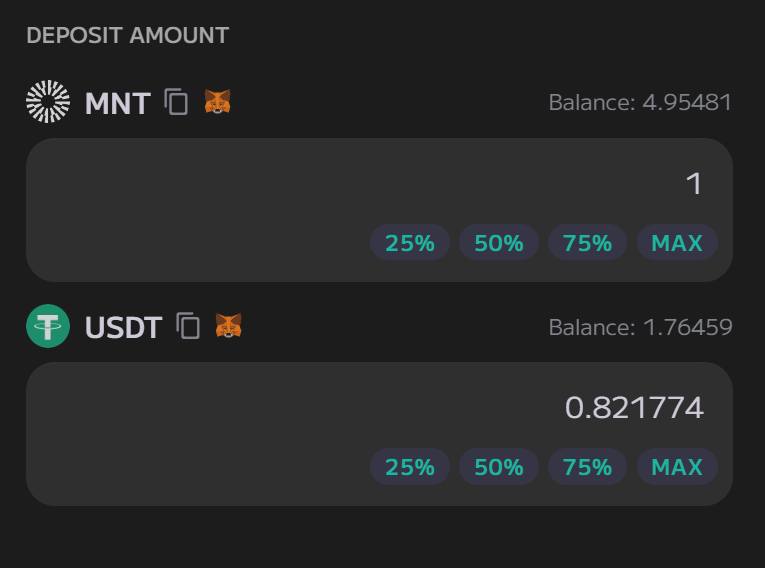This screenshot has width=765, height=568.
Task: Set MNT deposit to 75%
Action: click(x=587, y=243)
